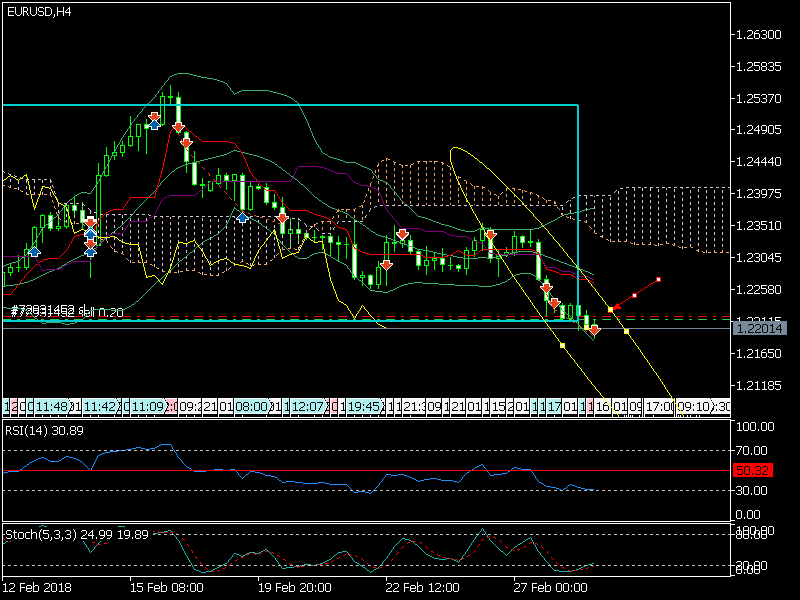Screen dimensions: 800x600
Task: Select the 11:09 event time marker
Action: point(148,407)
